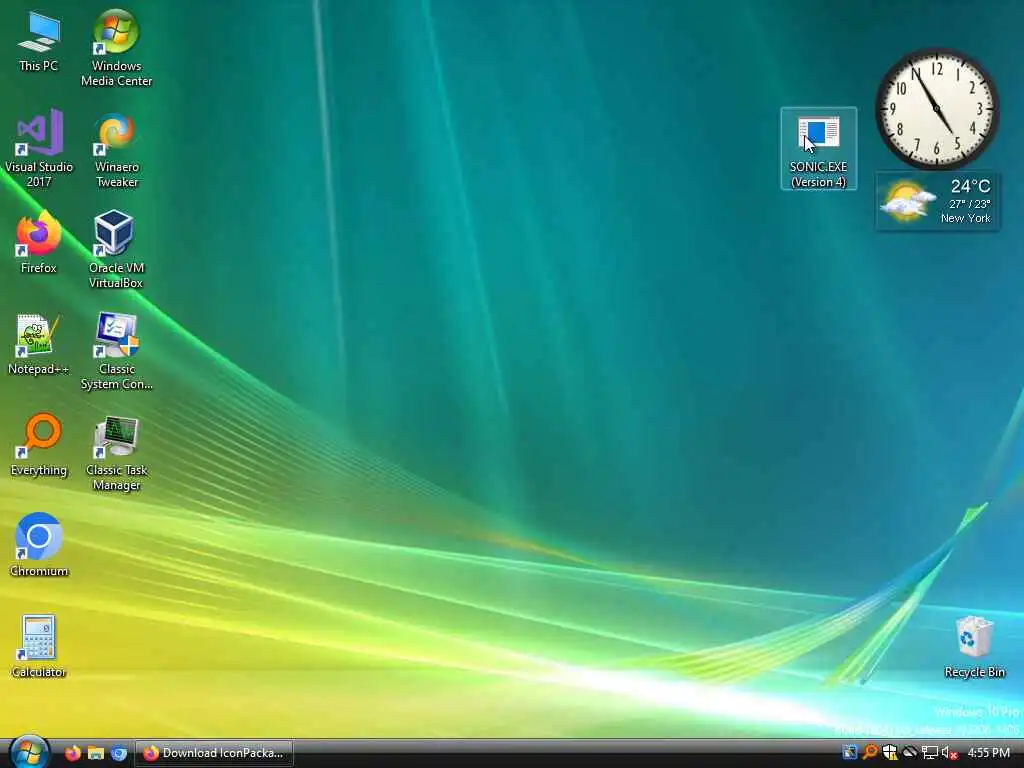Click the muted volume speaker icon
The width and height of the screenshot is (1024, 768).
click(949, 753)
